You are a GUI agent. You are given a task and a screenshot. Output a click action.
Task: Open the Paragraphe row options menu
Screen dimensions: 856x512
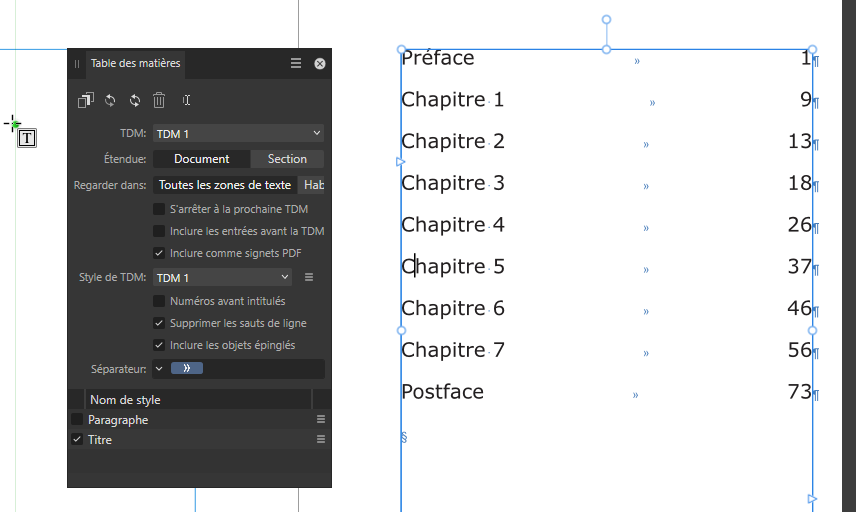(x=321, y=419)
